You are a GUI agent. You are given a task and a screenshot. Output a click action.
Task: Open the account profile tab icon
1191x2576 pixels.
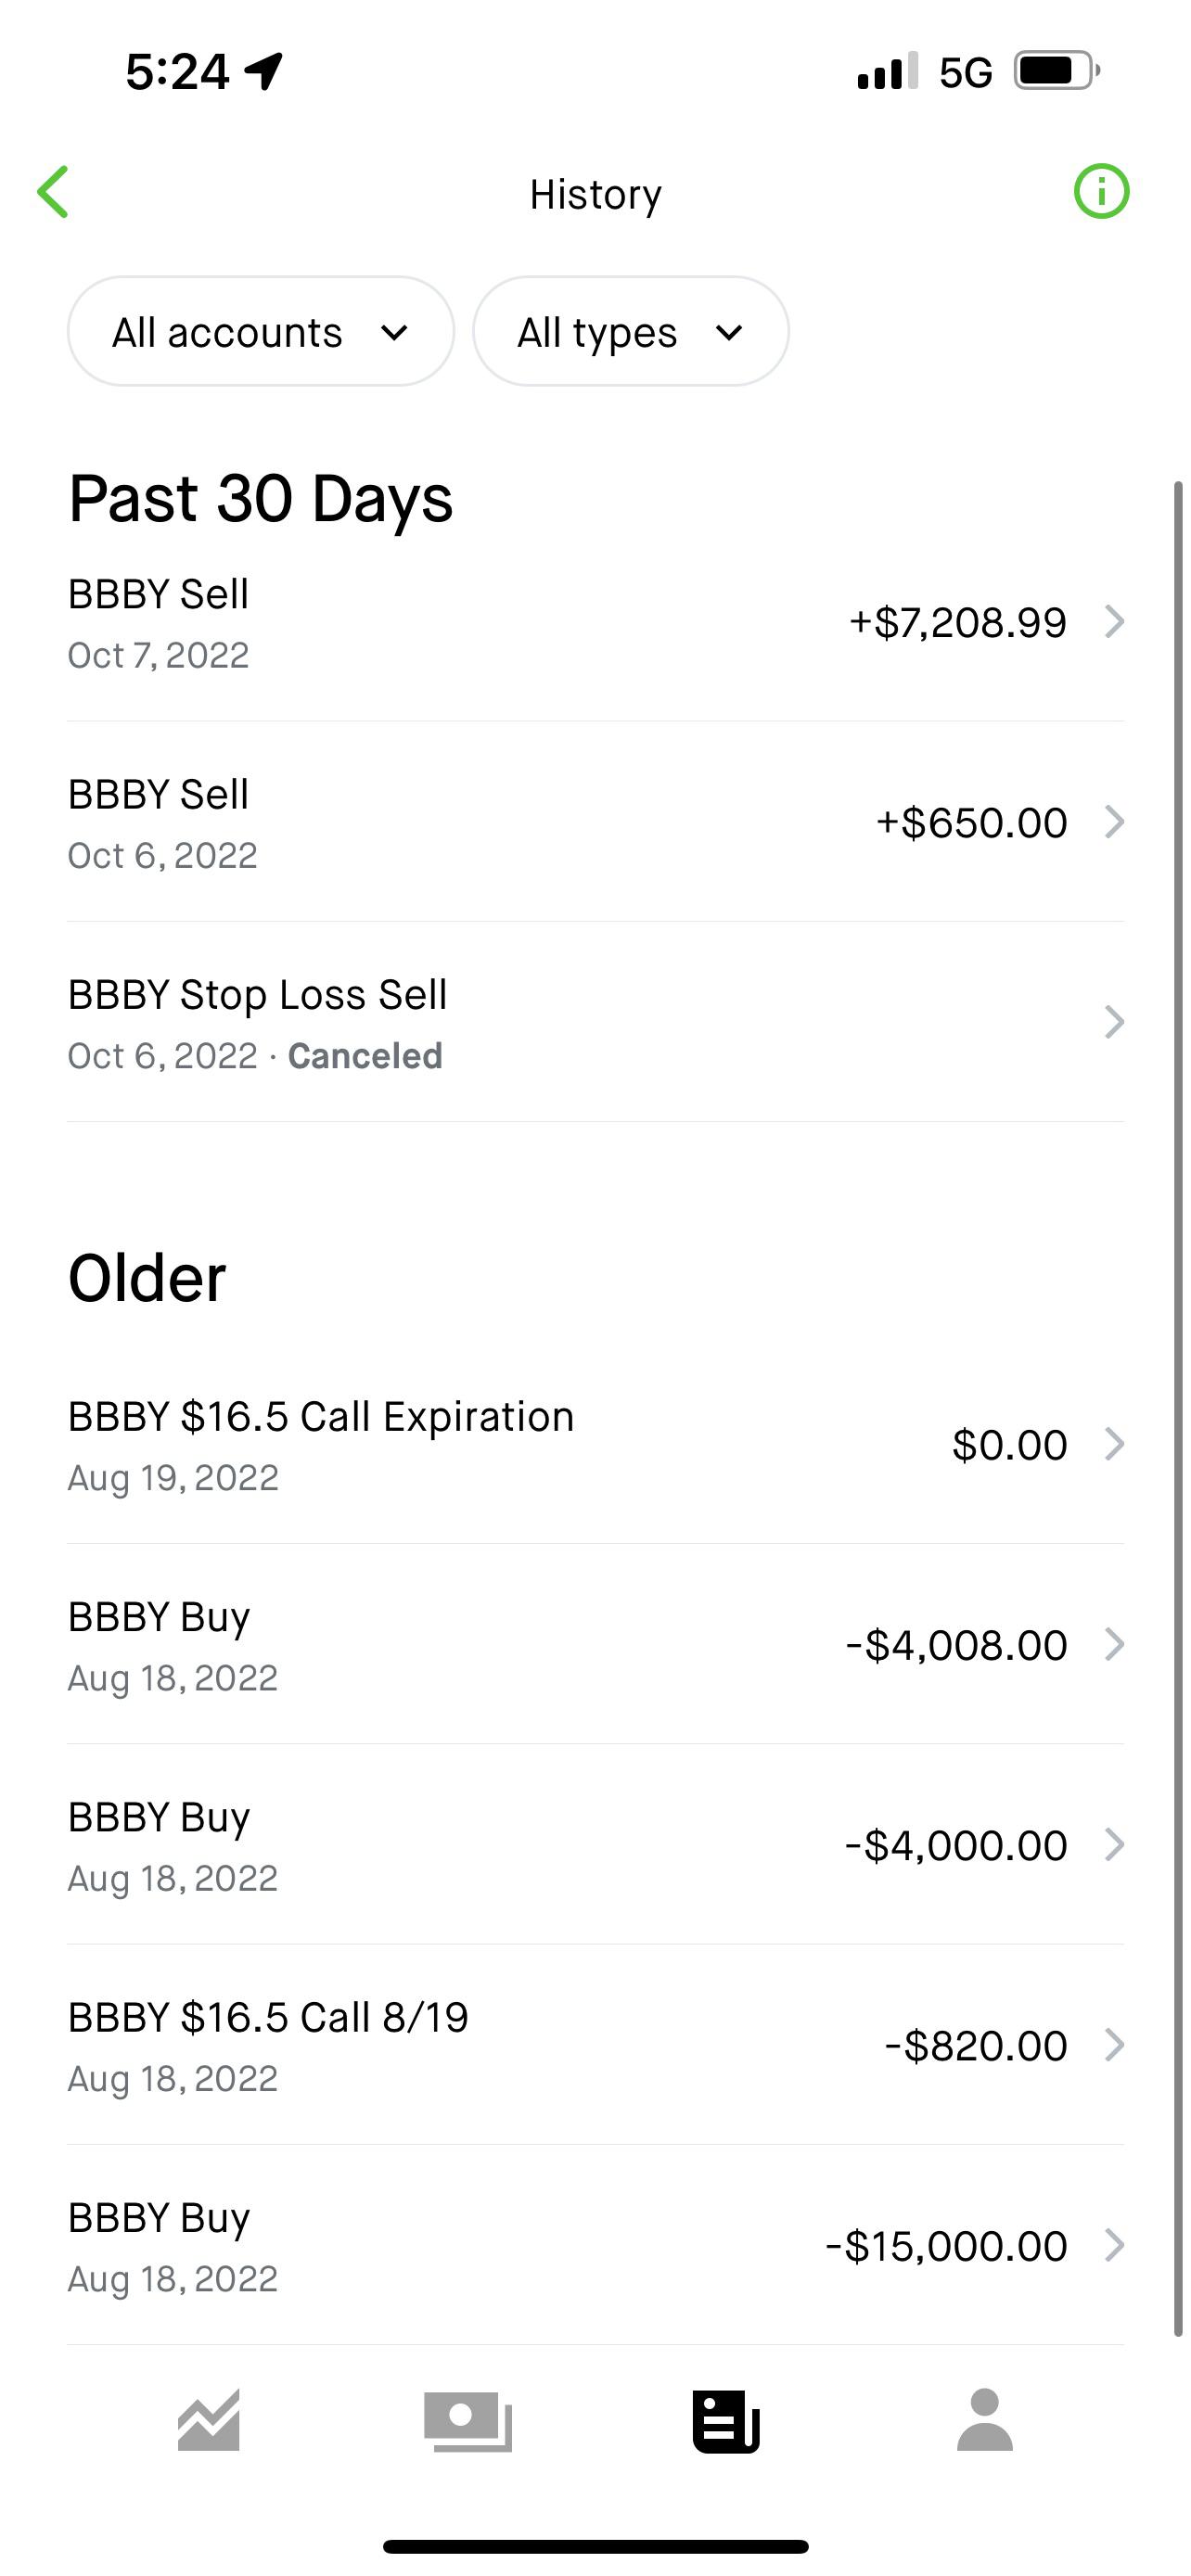[x=985, y=2420]
